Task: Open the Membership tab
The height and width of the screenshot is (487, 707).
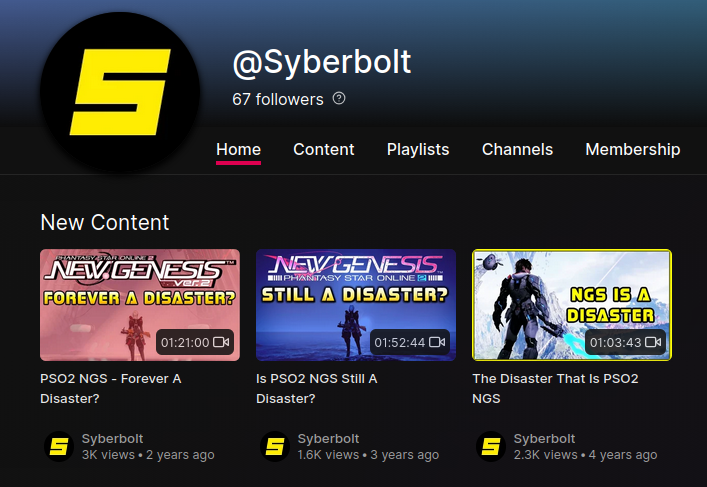Action: pos(633,149)
